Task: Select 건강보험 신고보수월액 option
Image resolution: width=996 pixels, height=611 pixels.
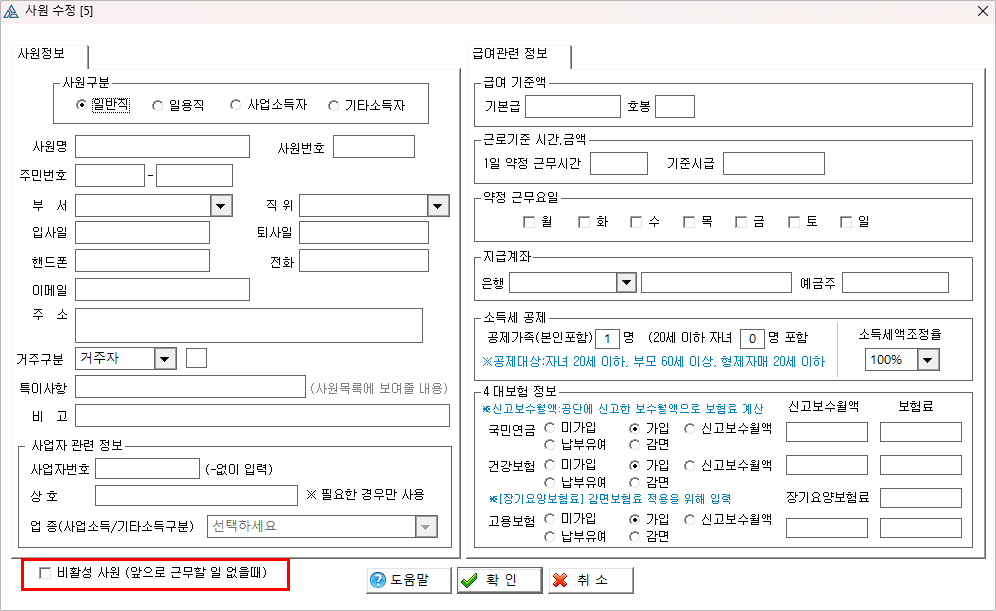Action: coord(690,466)
